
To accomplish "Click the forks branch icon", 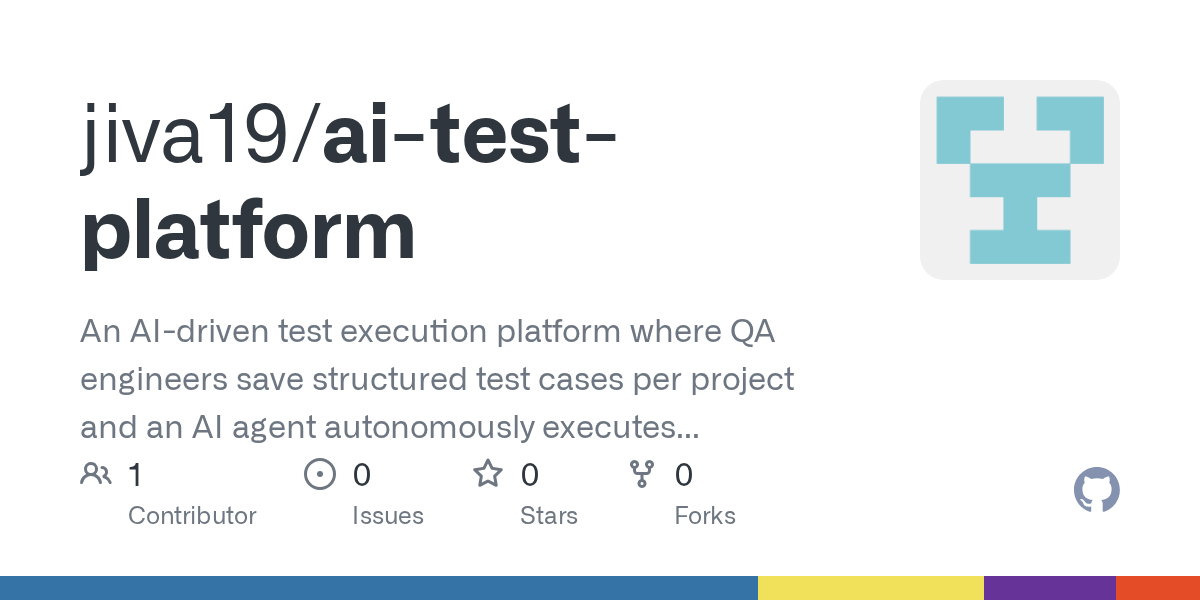I will point(641,474).
